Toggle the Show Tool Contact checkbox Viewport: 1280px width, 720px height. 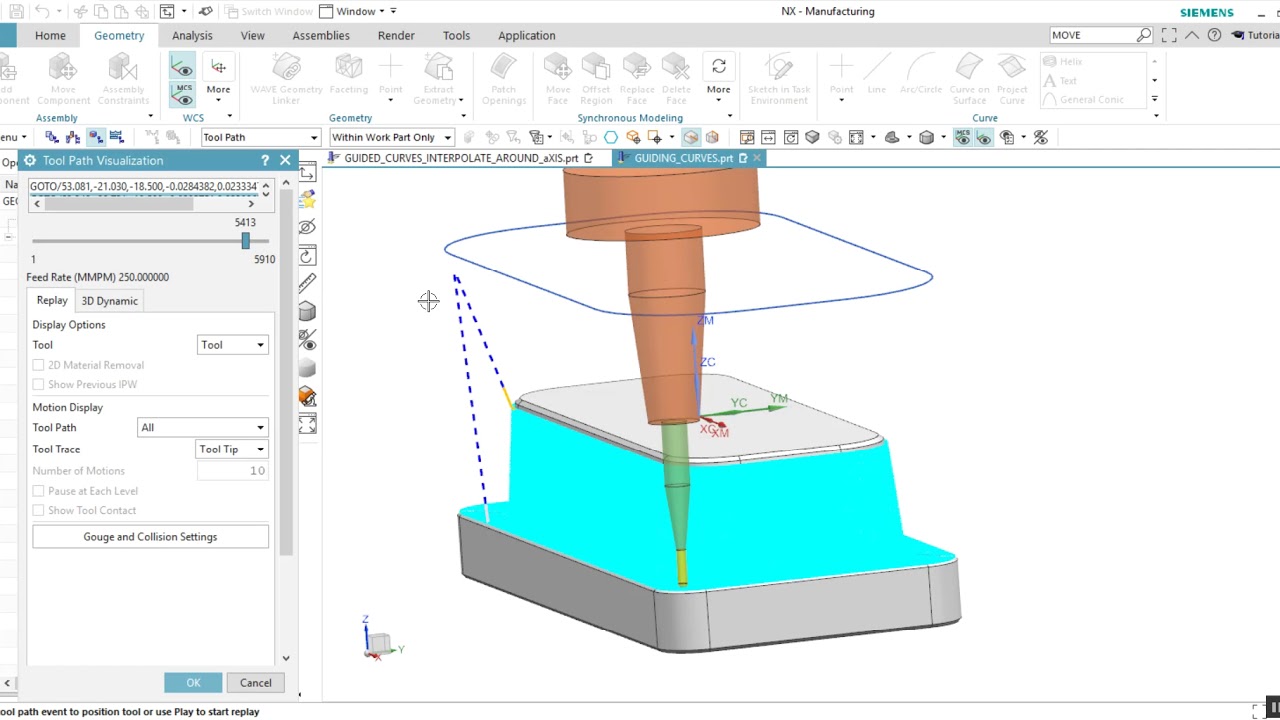click(x=38, y=510)
